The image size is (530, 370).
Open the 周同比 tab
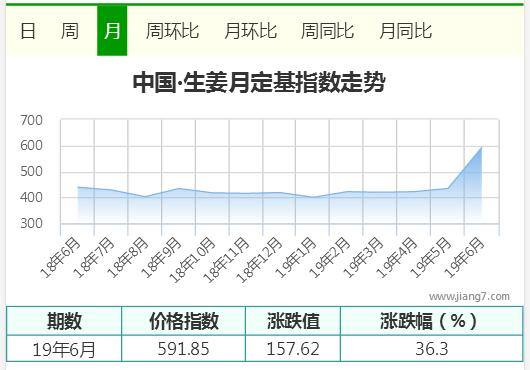pos(327,31)
